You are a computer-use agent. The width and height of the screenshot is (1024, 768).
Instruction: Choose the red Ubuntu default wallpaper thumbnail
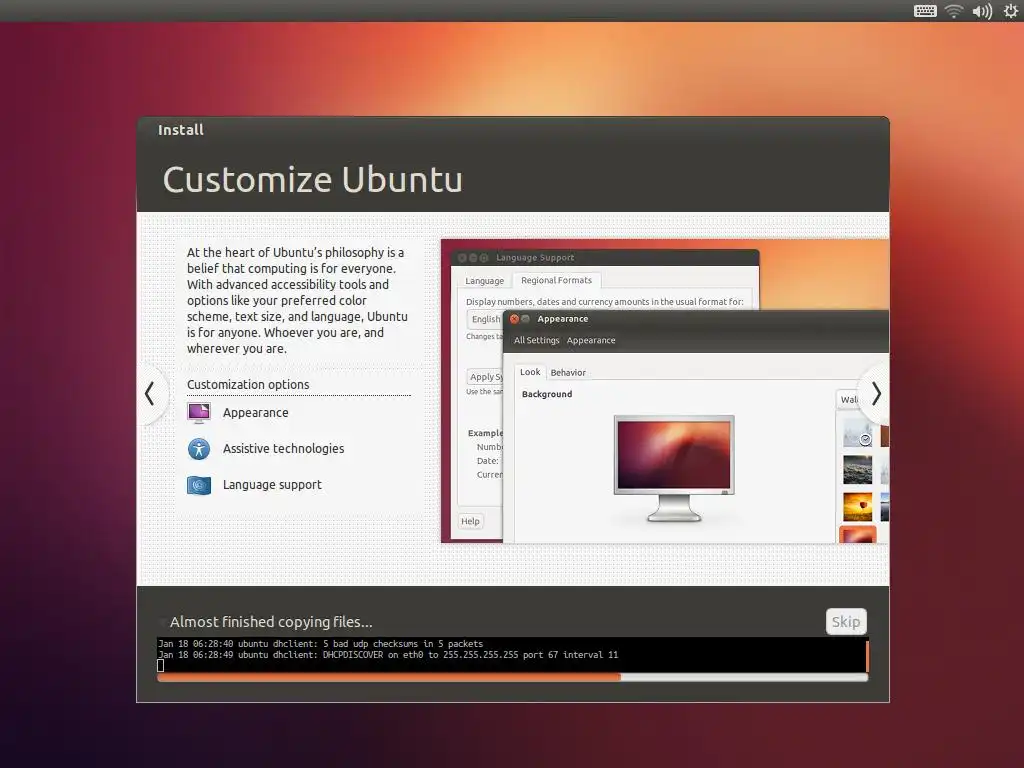[x=857, y=536]
